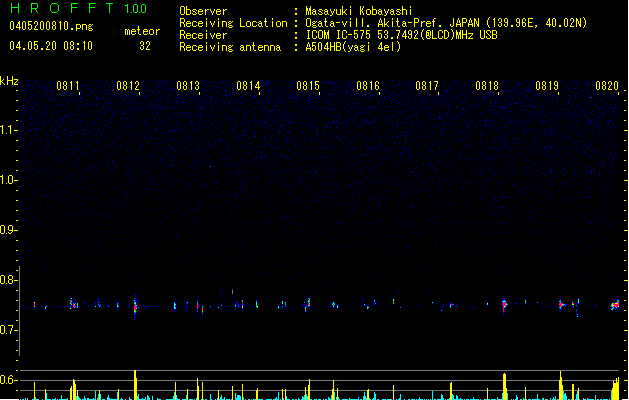
Task: Click the 1.0 kHz axis label
Action: tap(8, 180)
